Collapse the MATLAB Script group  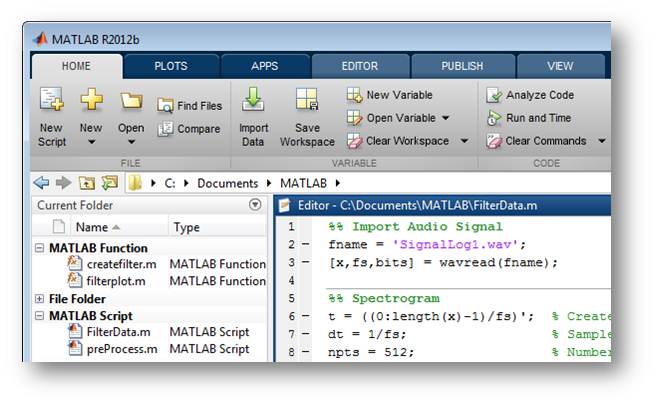[x=39, y=315]
